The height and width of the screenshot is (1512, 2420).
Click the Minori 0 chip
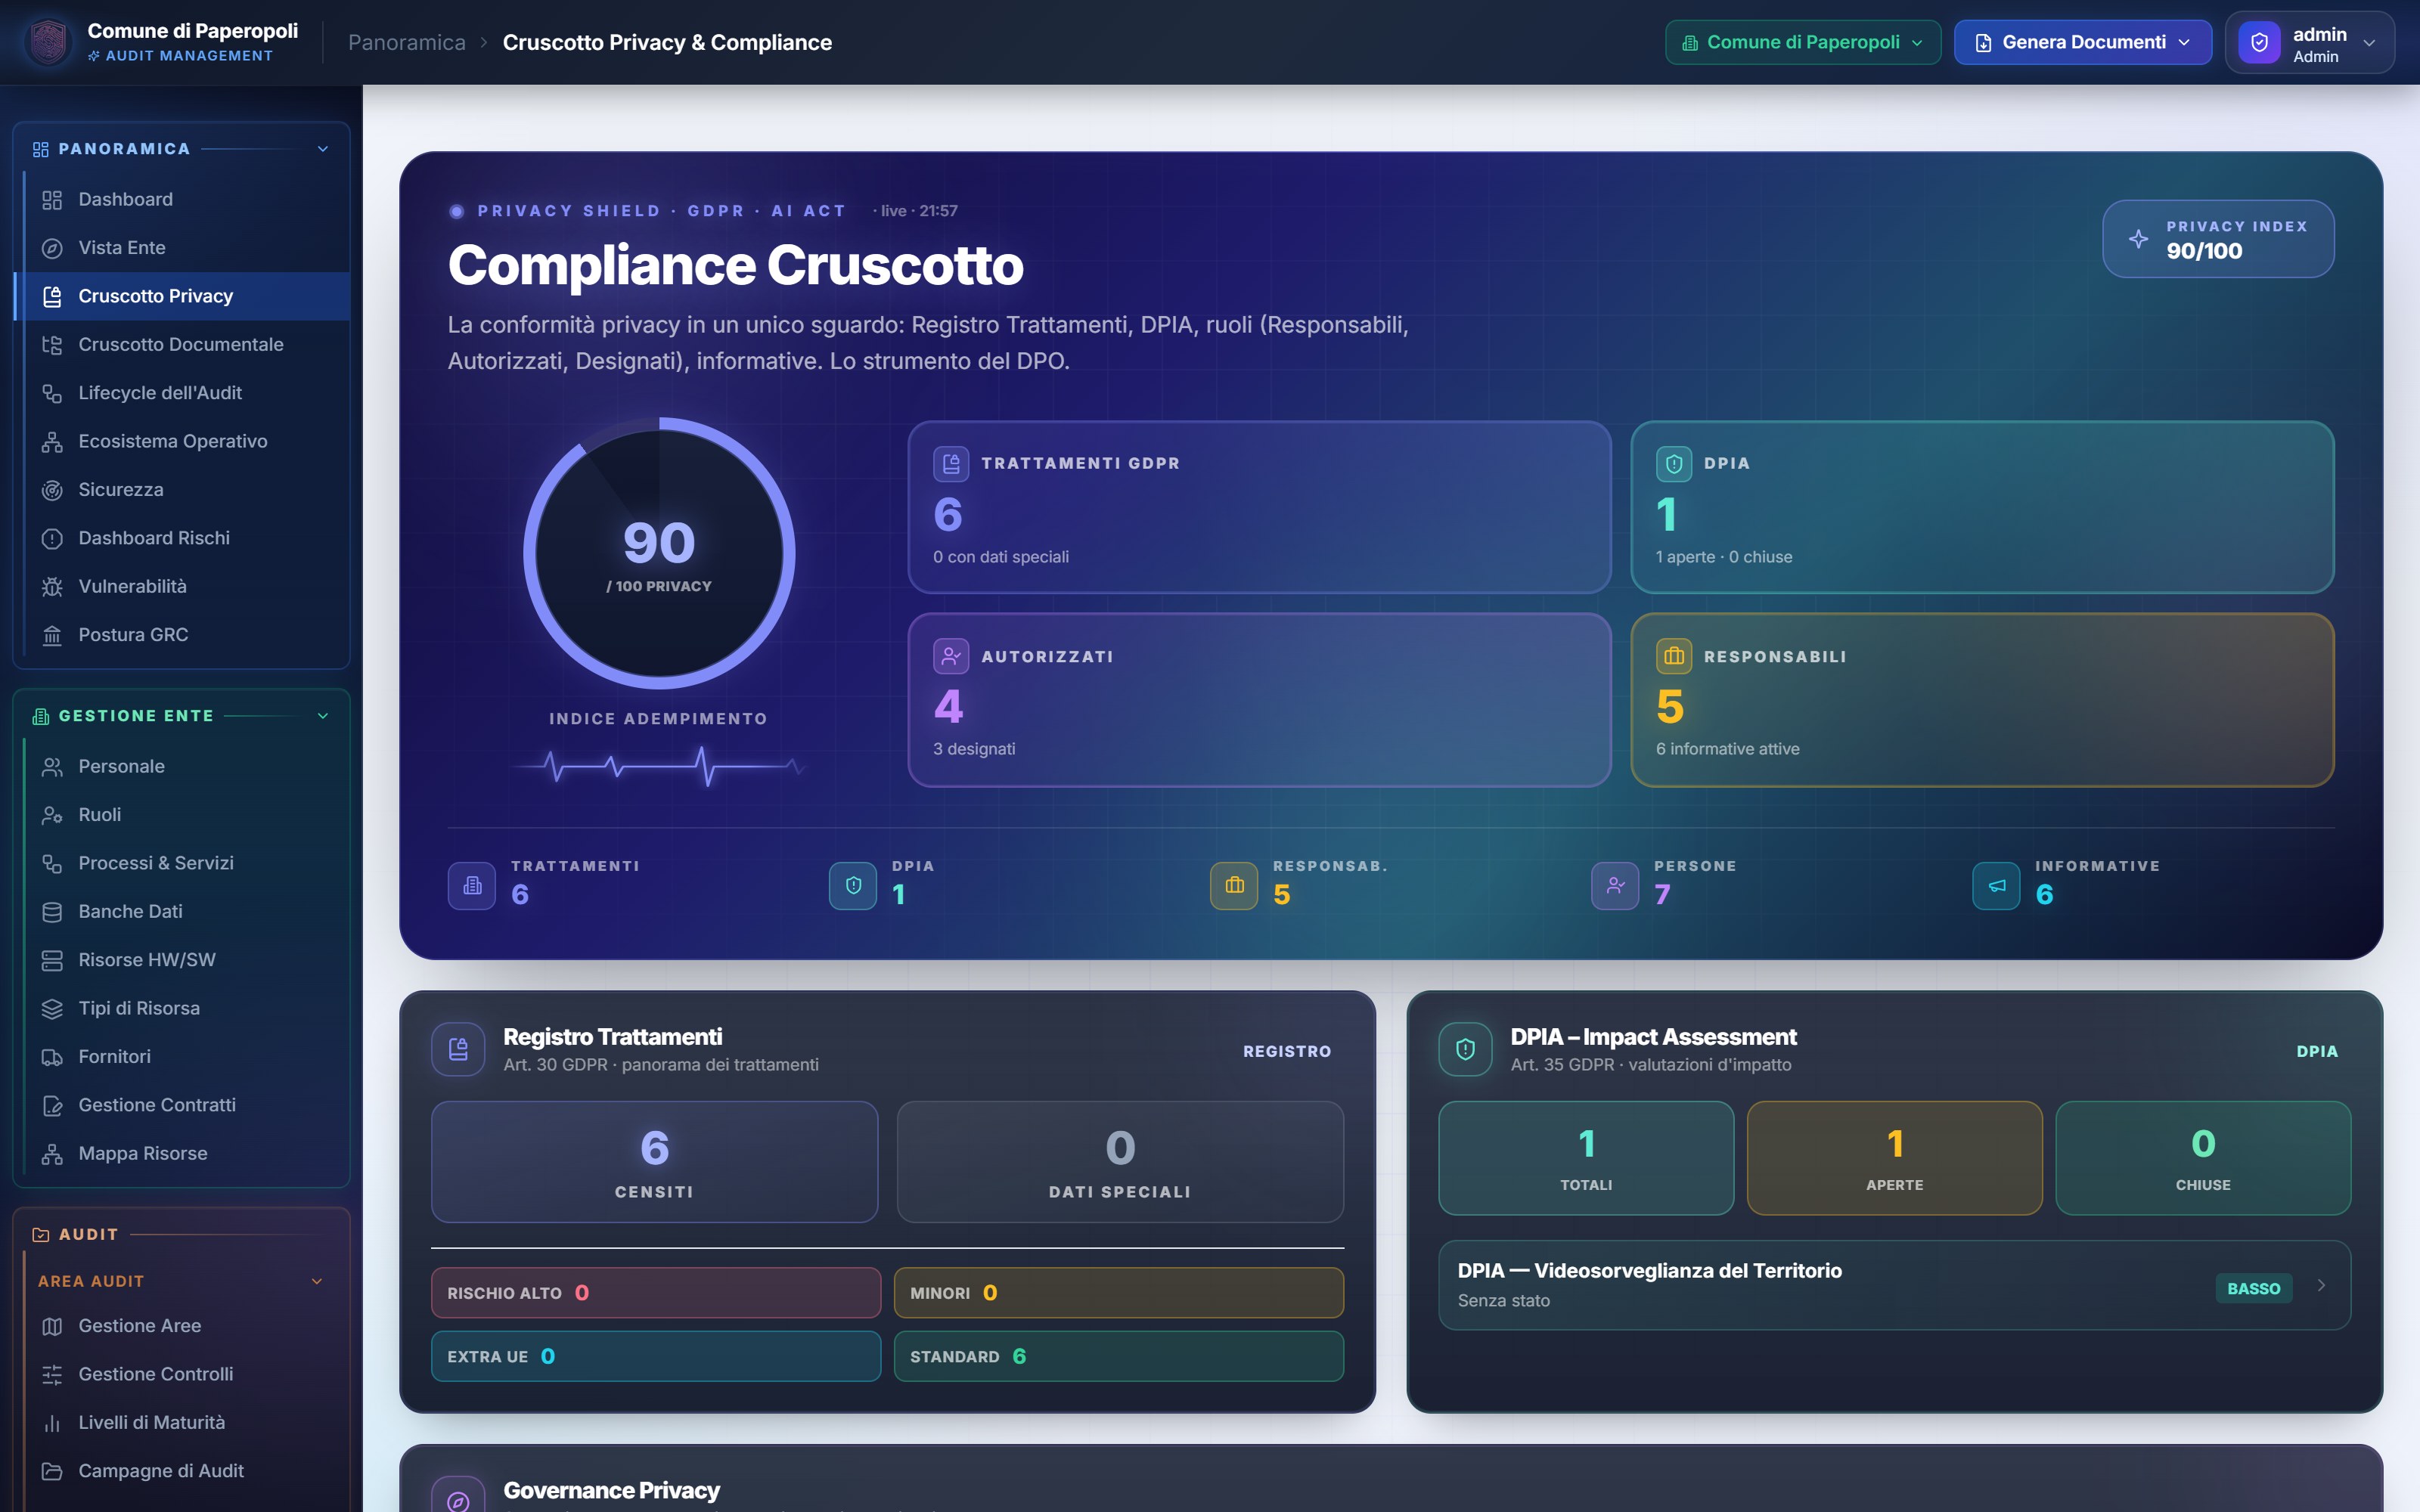coord(1119,1293)
